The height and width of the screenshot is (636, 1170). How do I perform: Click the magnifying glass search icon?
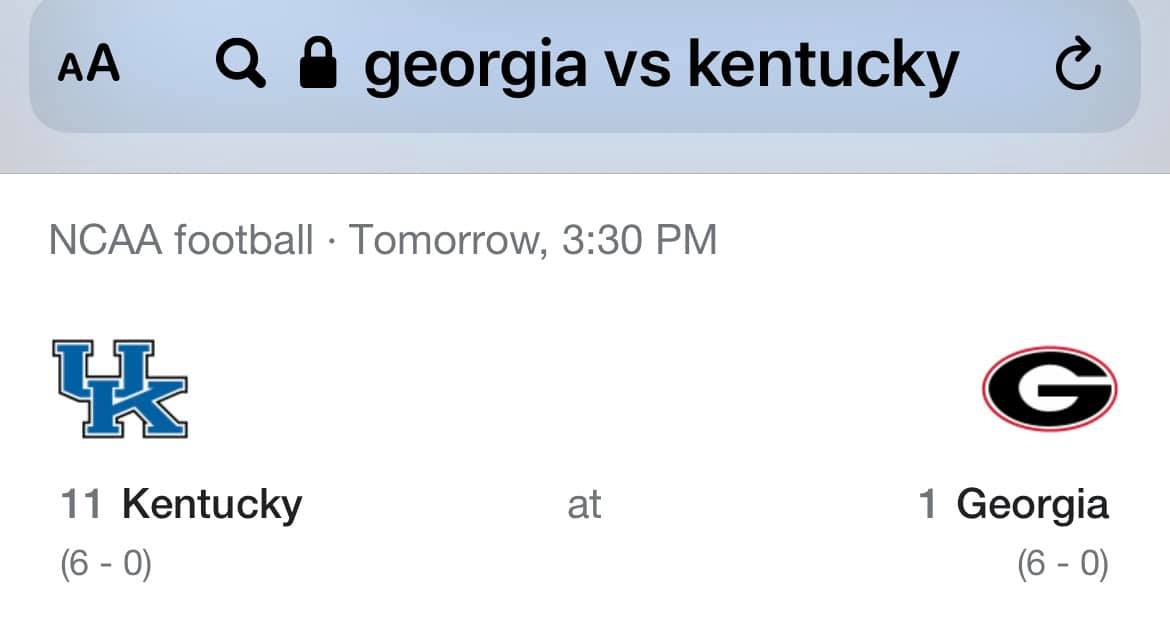point(241,65)
